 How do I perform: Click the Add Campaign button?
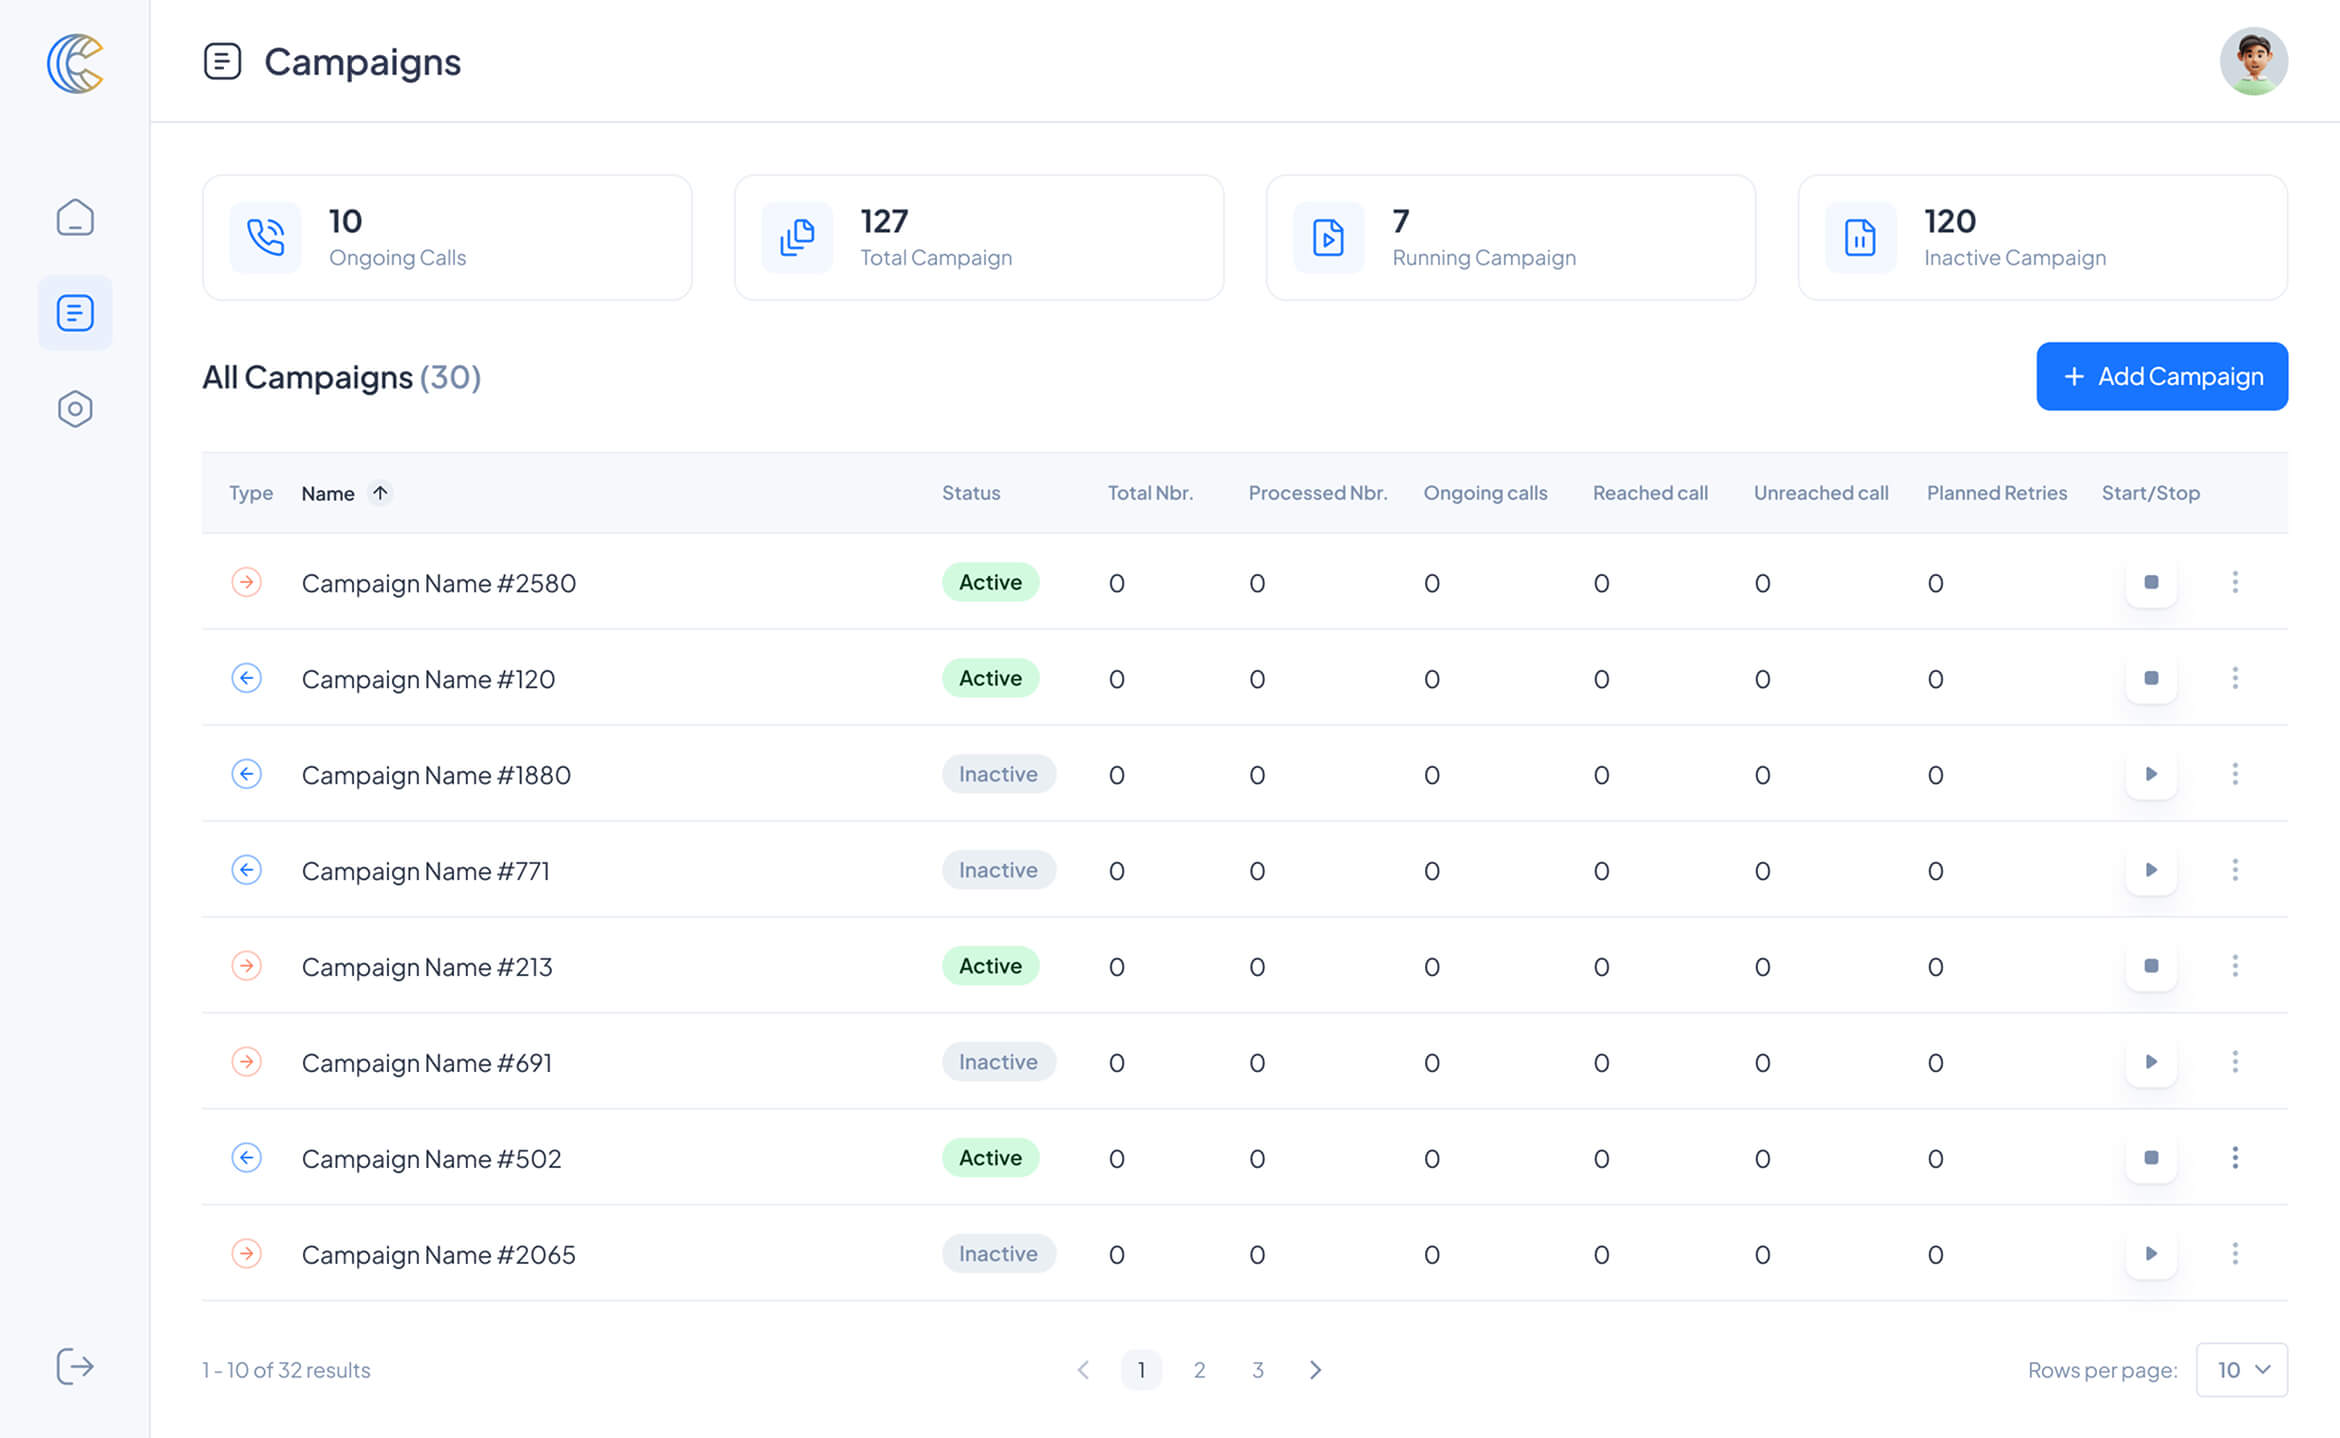2162,376
